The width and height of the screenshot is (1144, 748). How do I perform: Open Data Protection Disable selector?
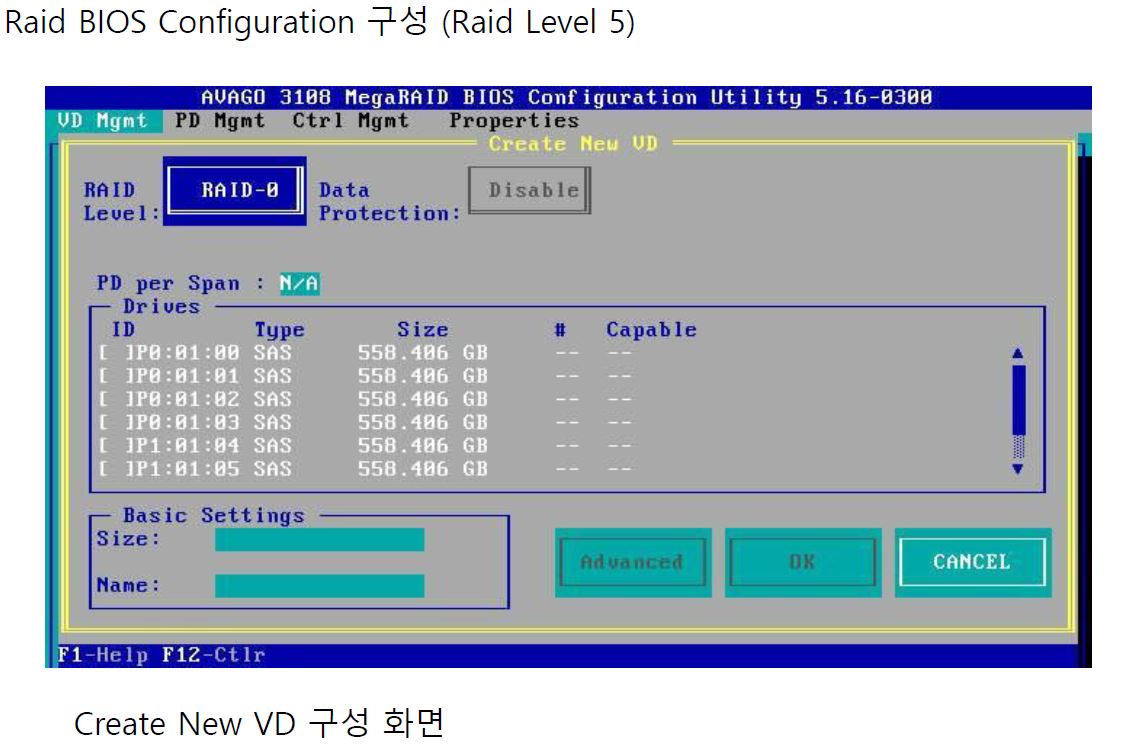(x=530, y=190)
